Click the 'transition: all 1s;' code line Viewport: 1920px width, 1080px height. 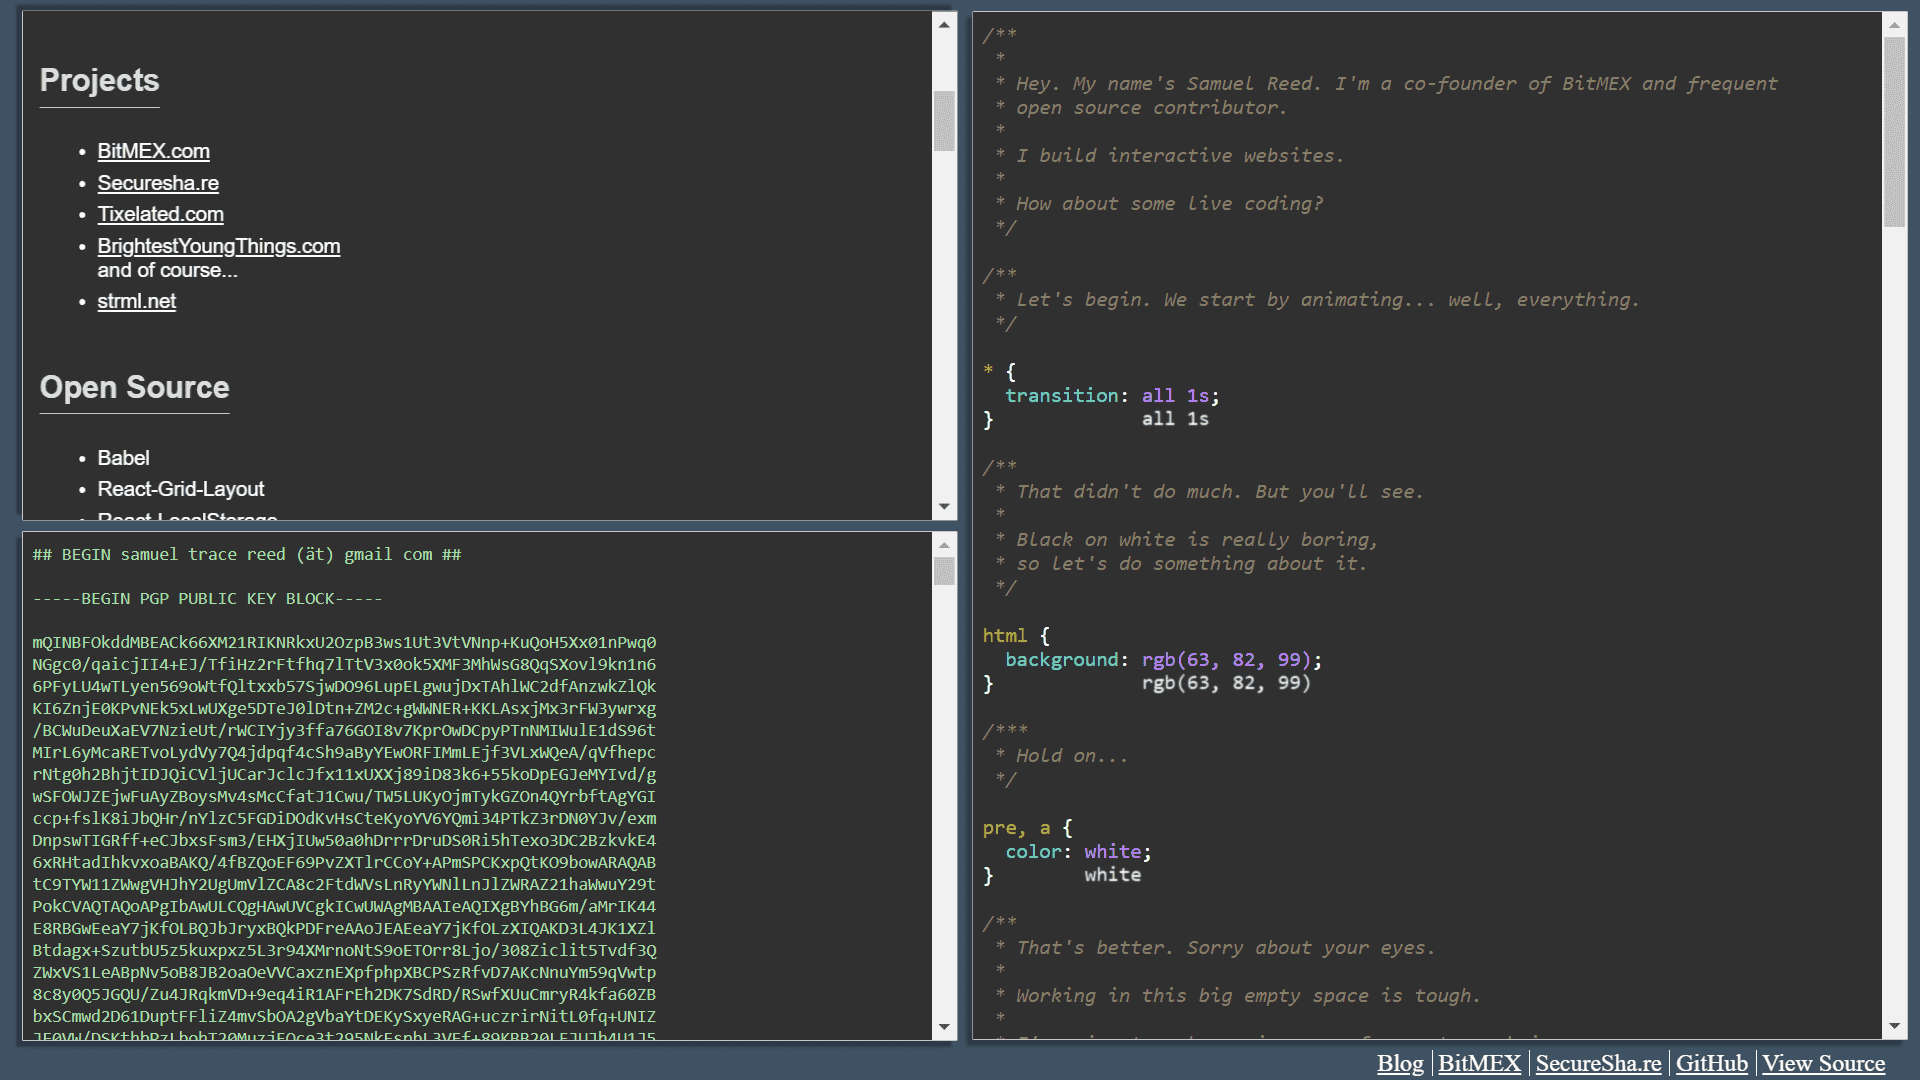[1112, 396]
